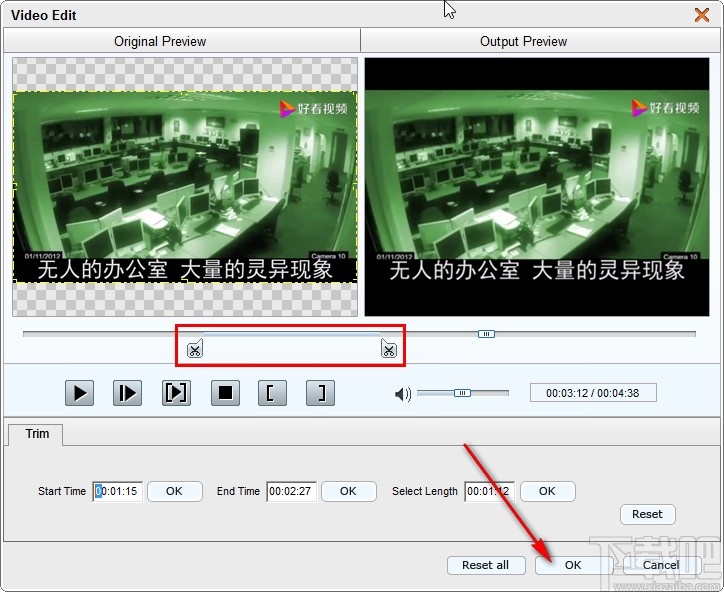
Task: Confirm edits with the bottom OK button
Action: 573,565
